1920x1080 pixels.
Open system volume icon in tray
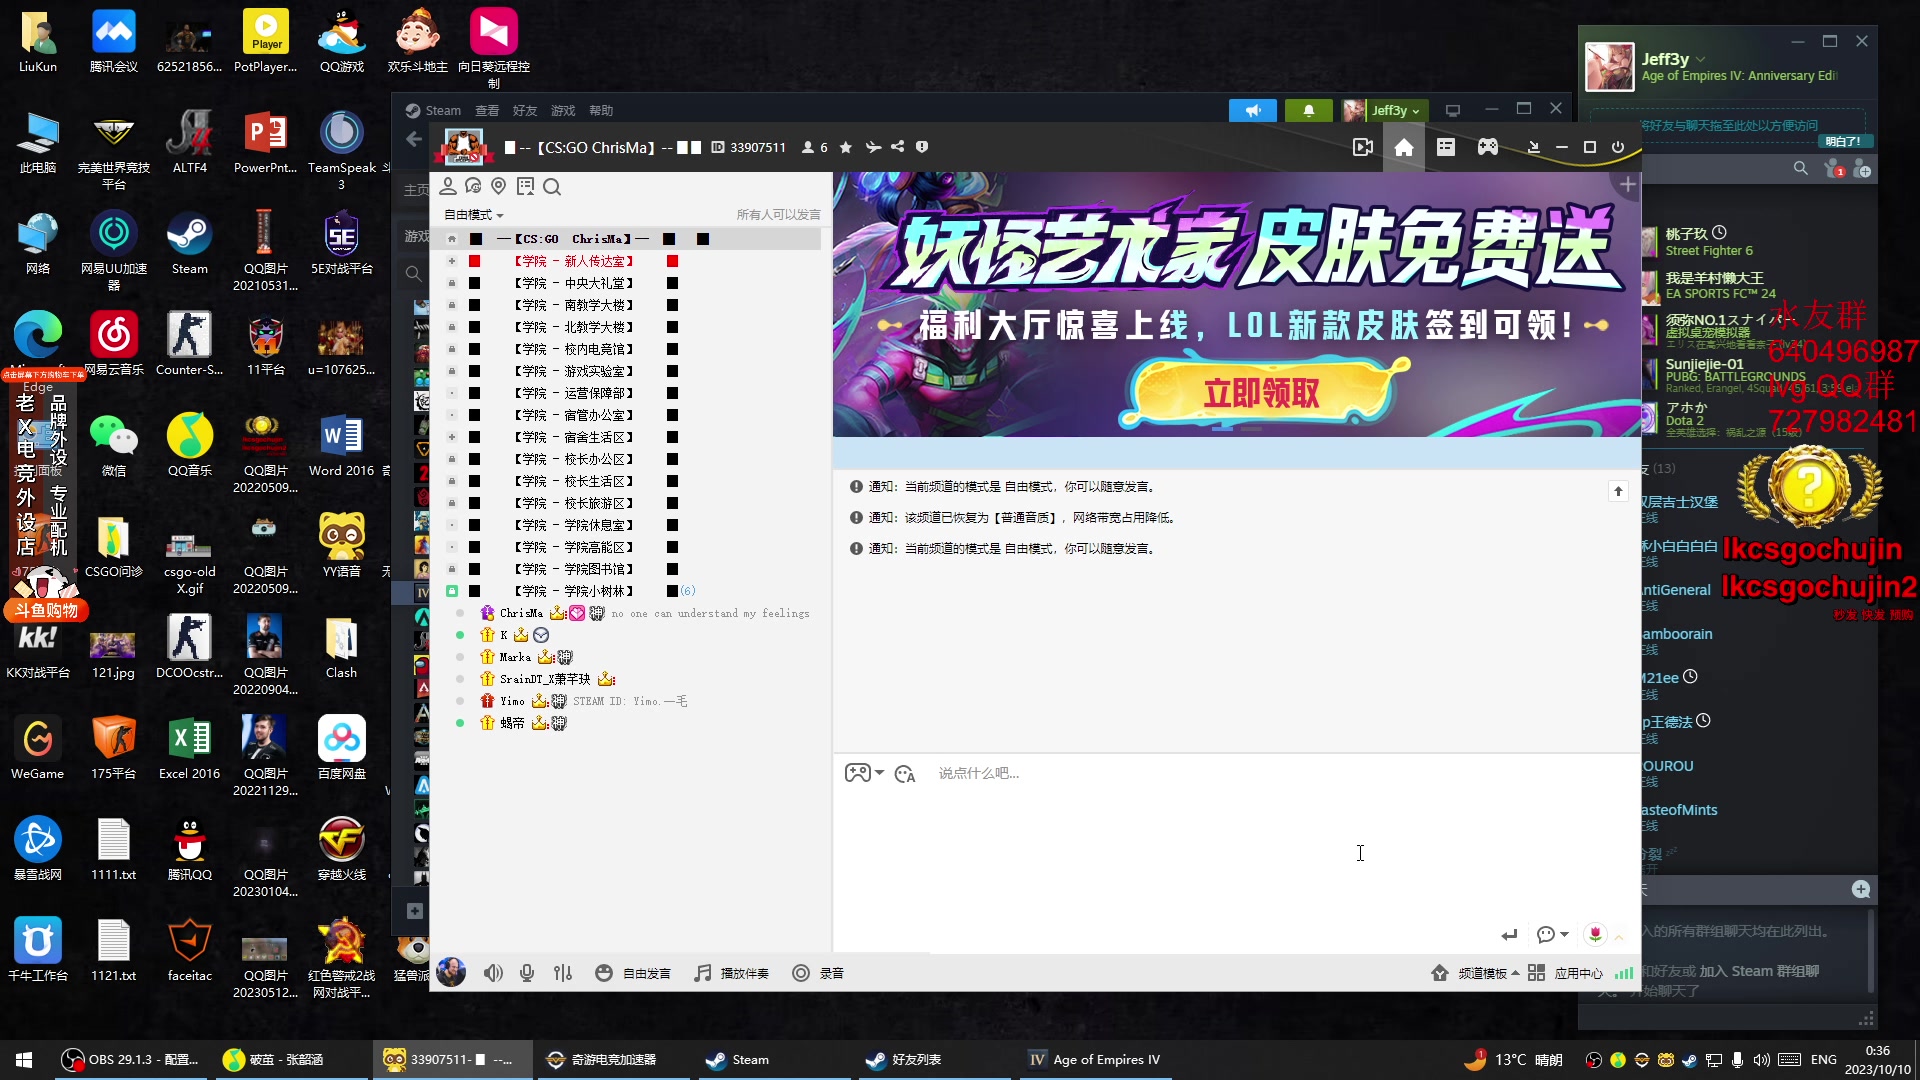click(1762, 1059)
